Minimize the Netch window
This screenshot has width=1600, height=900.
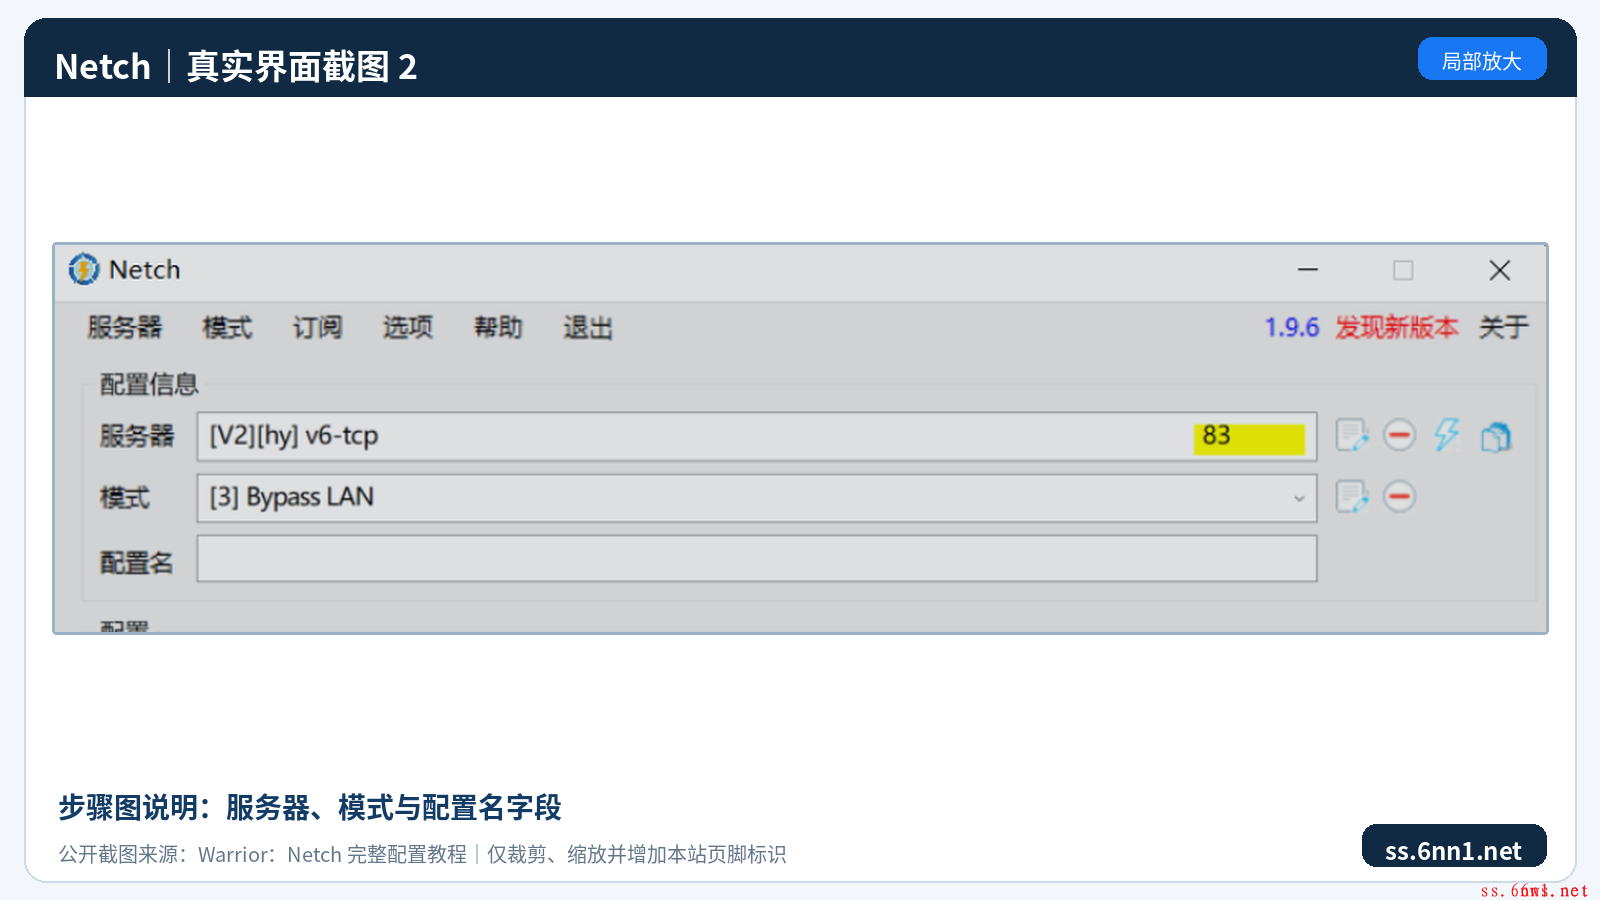[1308, 270]
